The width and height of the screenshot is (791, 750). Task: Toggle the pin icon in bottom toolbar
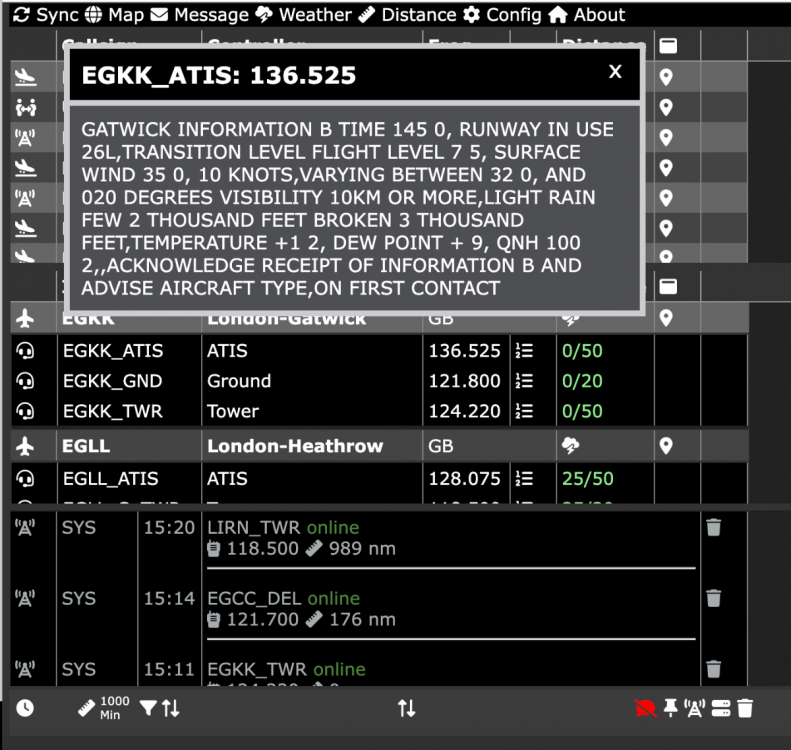click(x=671, y=708)
